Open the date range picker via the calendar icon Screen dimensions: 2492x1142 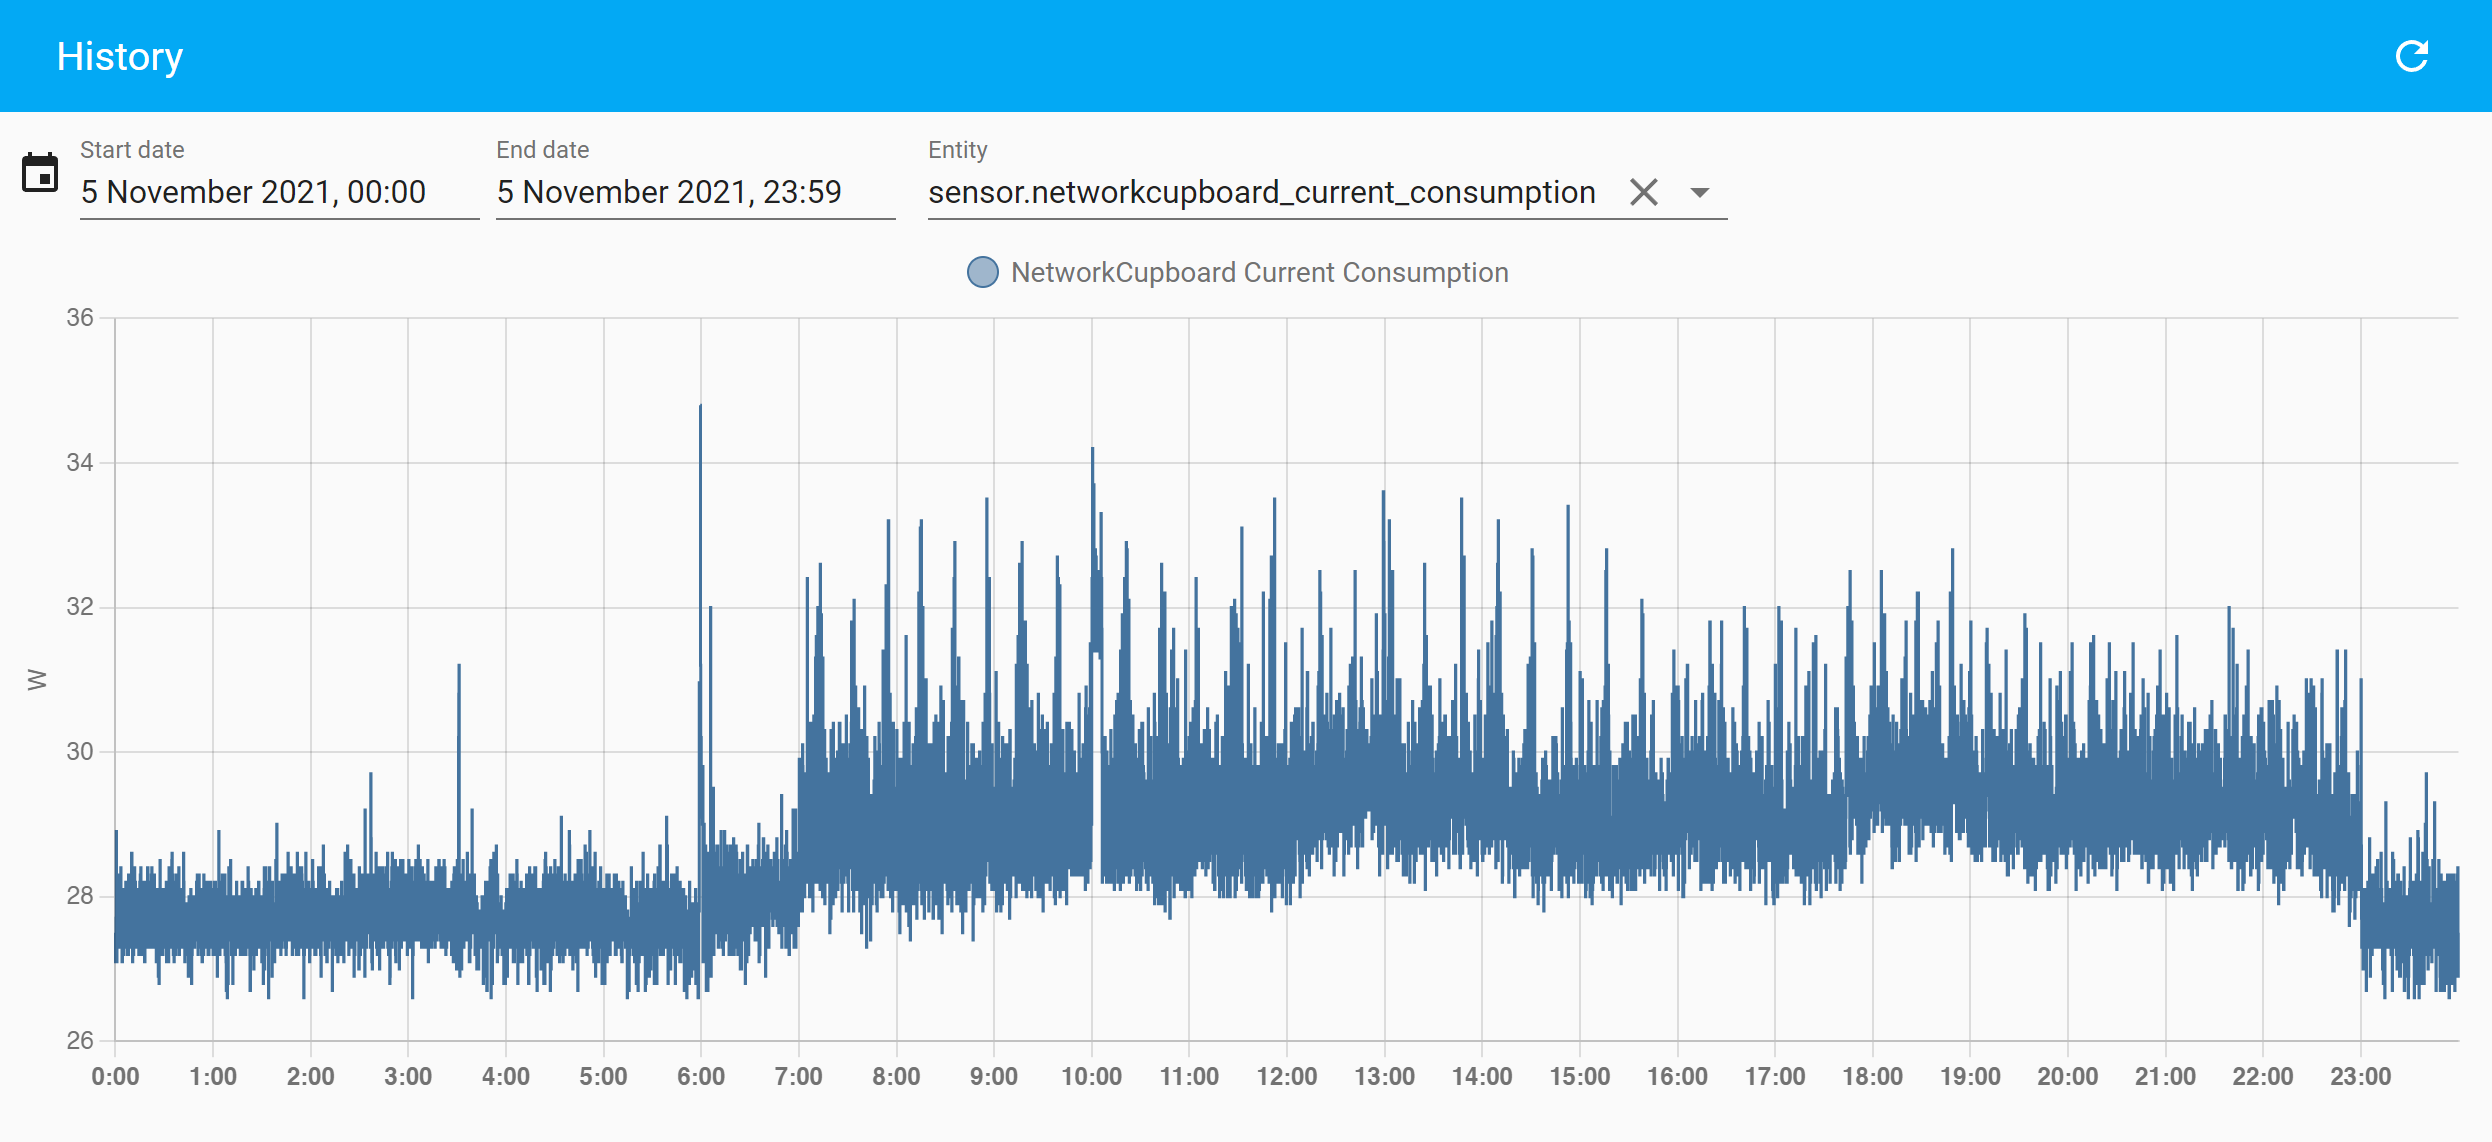[x=40, y=172]
